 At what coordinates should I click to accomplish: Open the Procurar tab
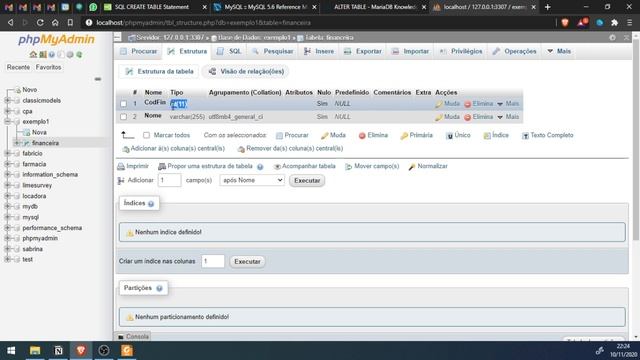point(139,51)
